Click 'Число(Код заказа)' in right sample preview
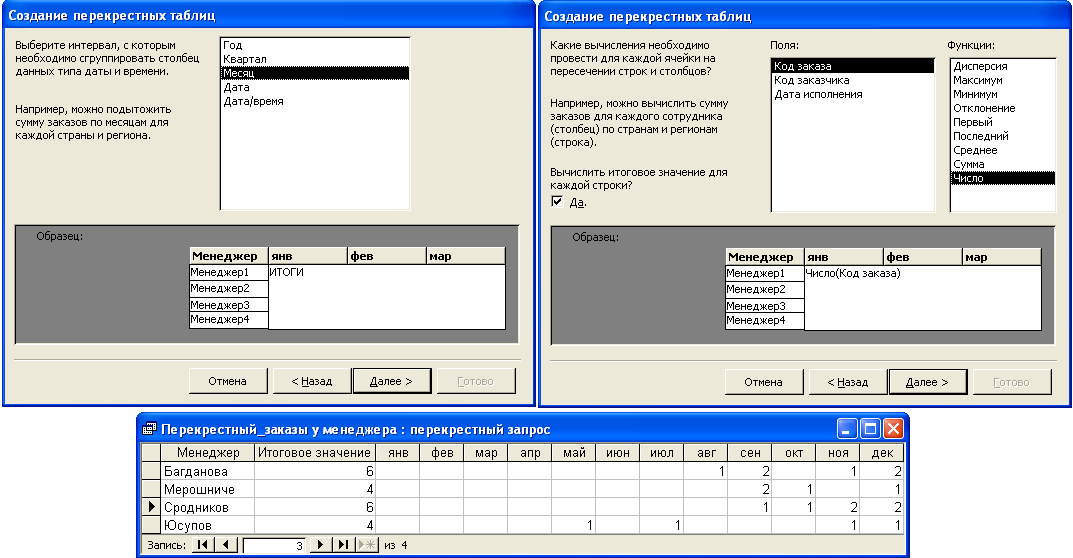This screenshot has width=1073, height=558. coord(853,273)
